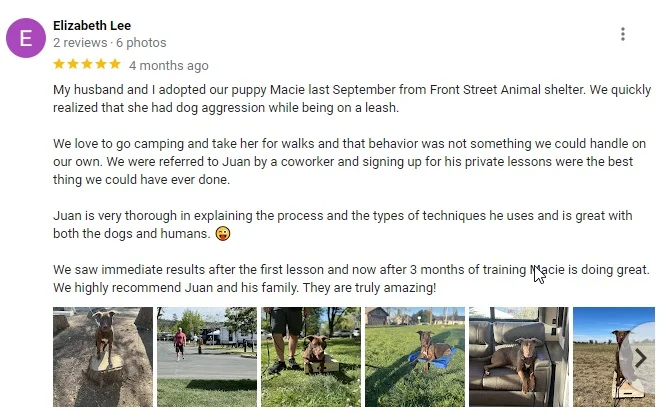The width and height of the screenshot is (668, 420).
Task: Open the partially hidden sixth dog photo
Action: (605, 356)
